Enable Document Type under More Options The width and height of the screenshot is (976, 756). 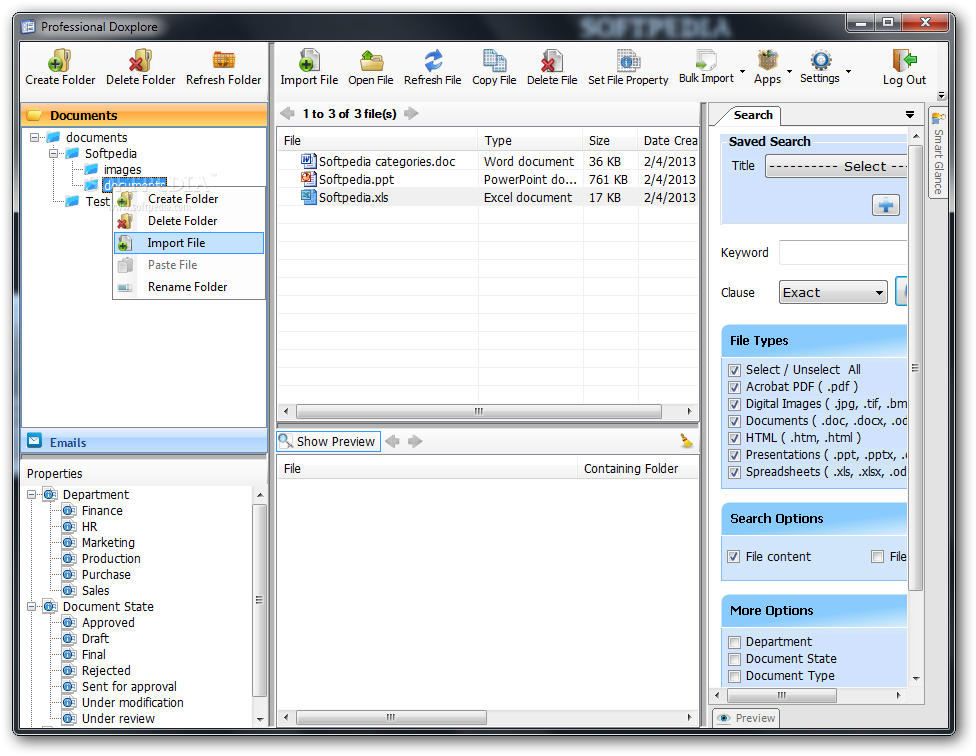click(734, 676)
